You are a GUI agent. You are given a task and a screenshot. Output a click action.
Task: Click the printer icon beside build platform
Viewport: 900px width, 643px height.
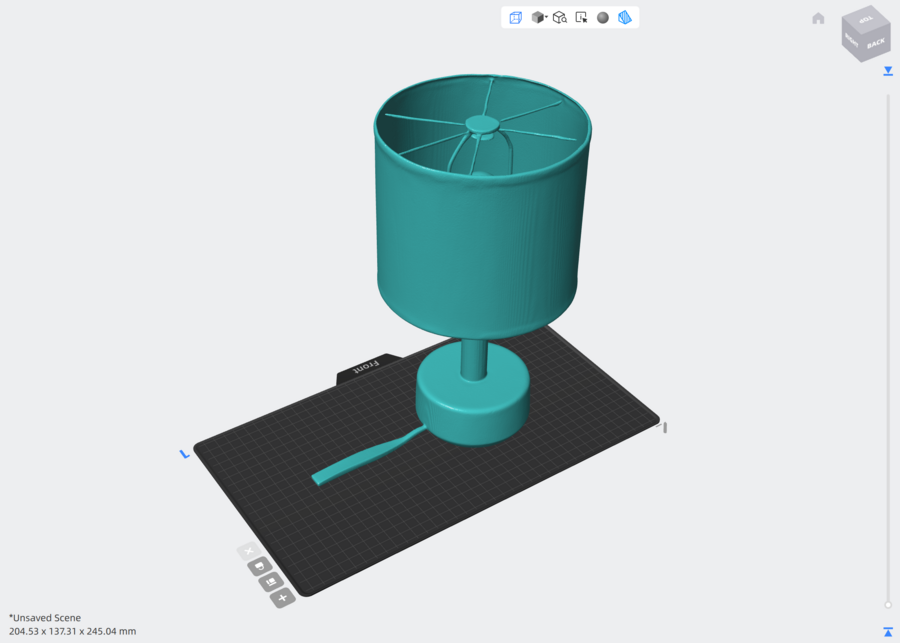click(x=260, y=567)
